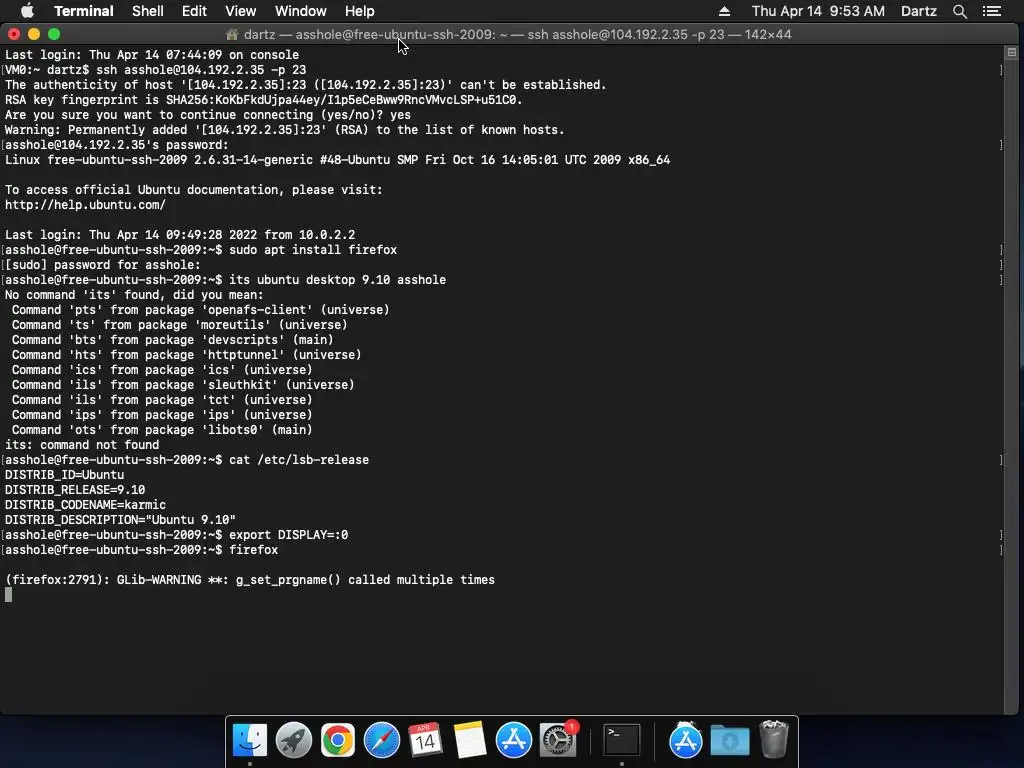Close the Terminal window with red button

coord(14,34)
